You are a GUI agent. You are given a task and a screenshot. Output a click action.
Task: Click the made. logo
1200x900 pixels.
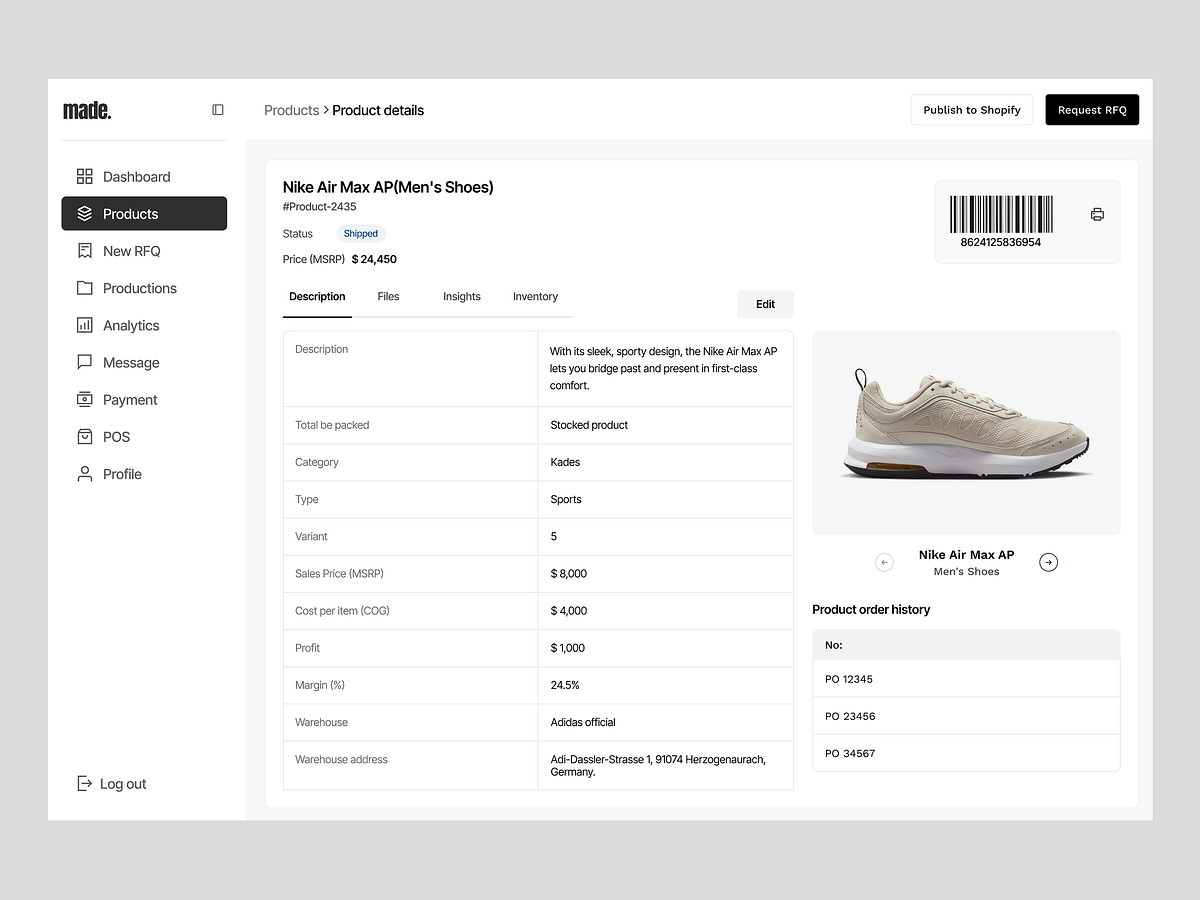(87, 110)
